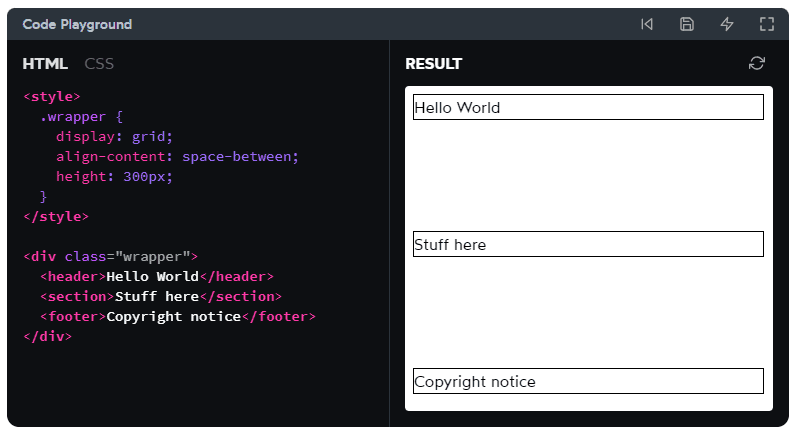
Task: Click the closing brace of .wrapper rule
Action: pos(43,196)
